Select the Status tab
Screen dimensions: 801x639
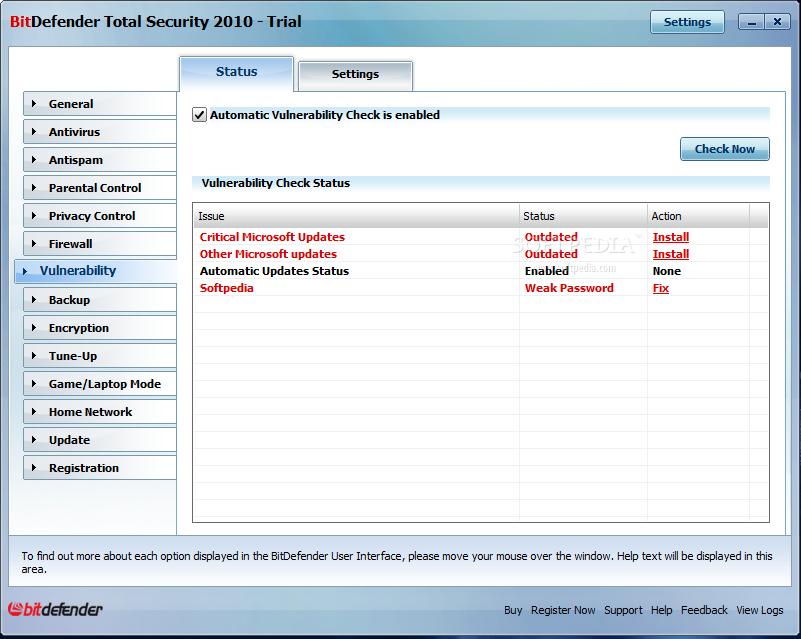click(236, 72)
